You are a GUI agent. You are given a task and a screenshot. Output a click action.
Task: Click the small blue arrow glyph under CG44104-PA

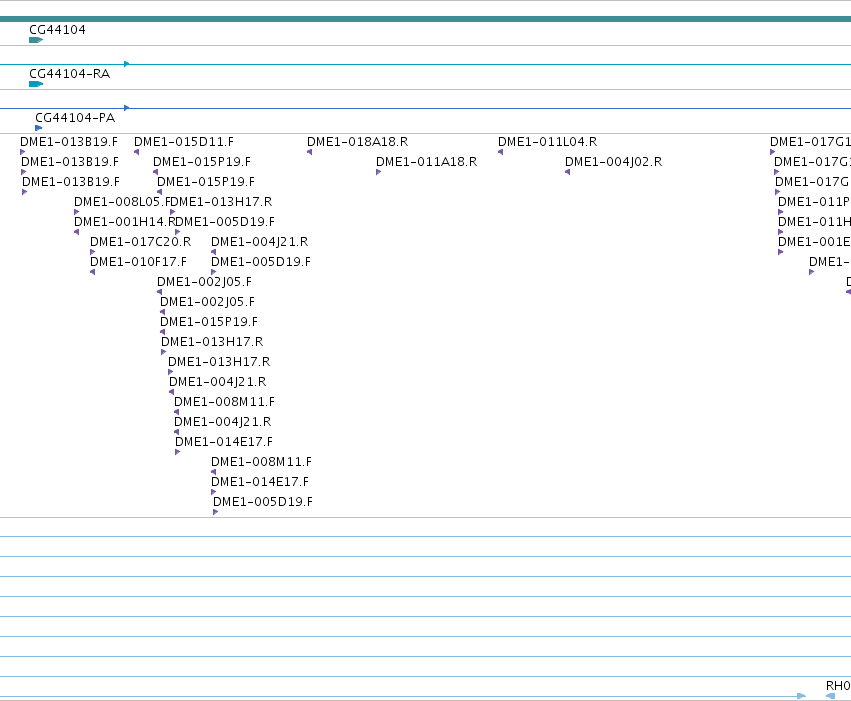coord(39,128)
